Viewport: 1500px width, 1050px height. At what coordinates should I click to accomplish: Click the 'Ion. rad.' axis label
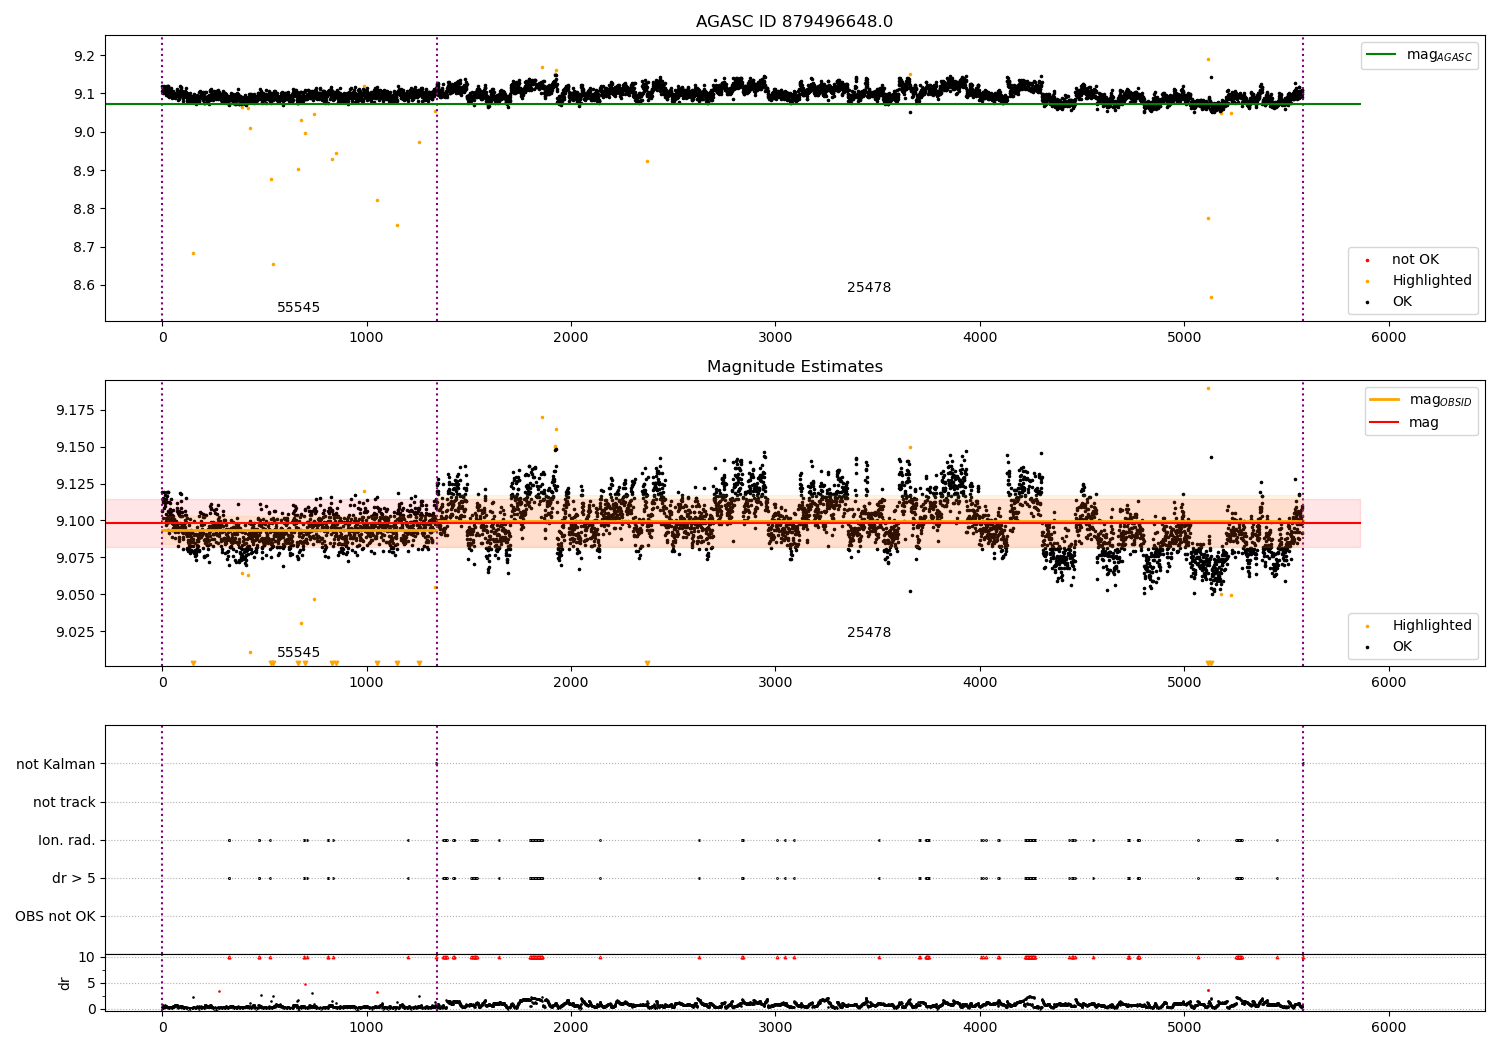pos(67,841)
